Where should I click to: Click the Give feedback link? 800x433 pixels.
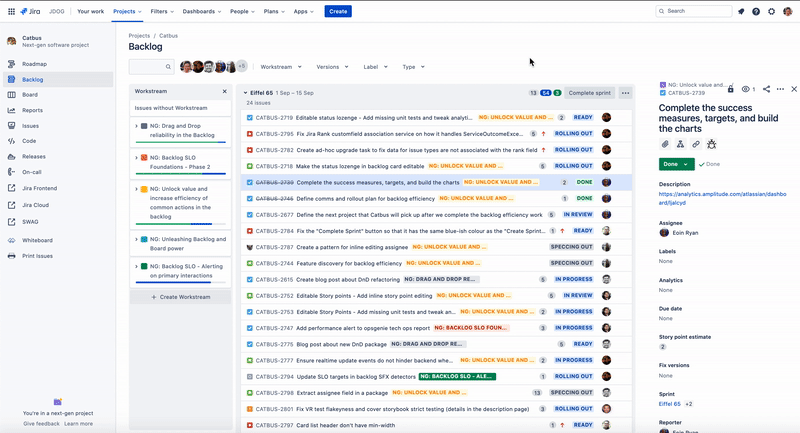click(x=41, y=424)
